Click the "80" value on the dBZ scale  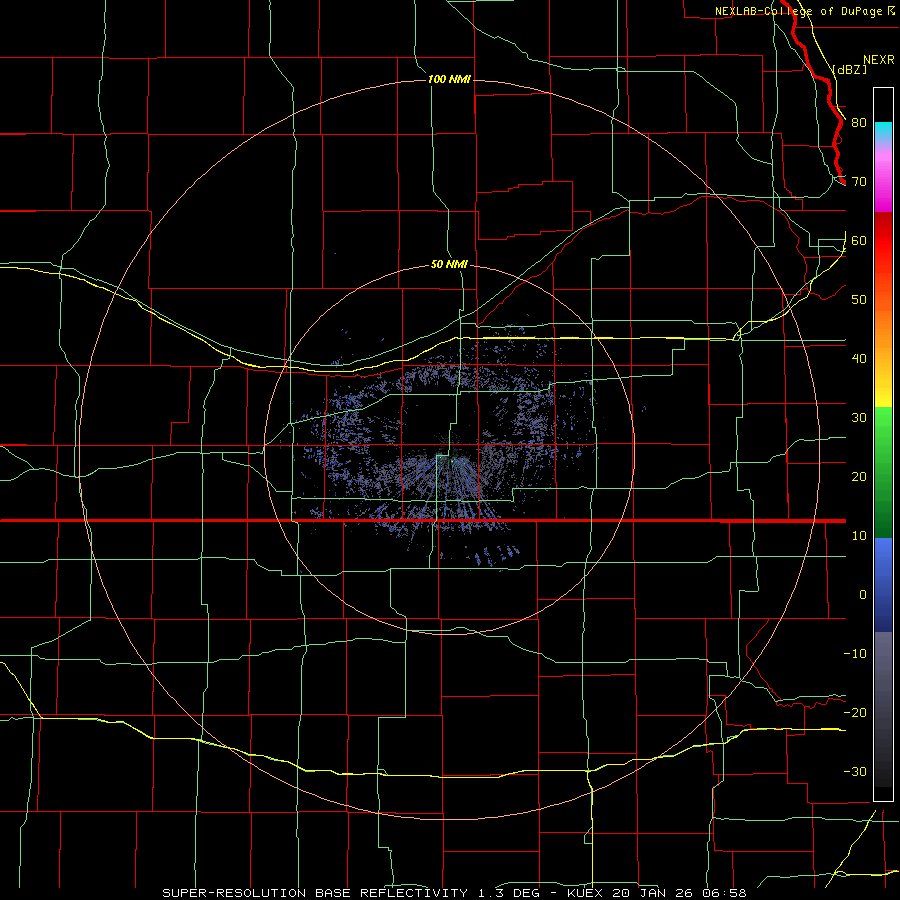tap(859, 123)
